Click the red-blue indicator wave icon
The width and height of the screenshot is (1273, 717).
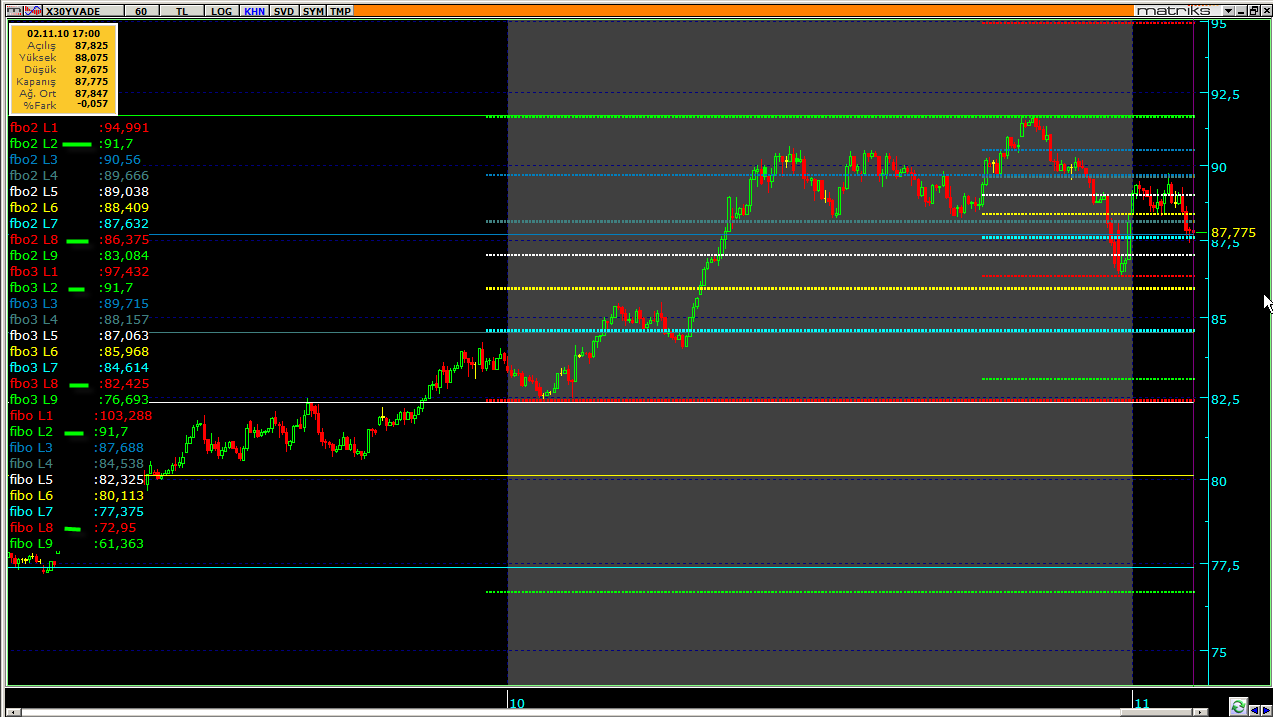tap(32, 11)
